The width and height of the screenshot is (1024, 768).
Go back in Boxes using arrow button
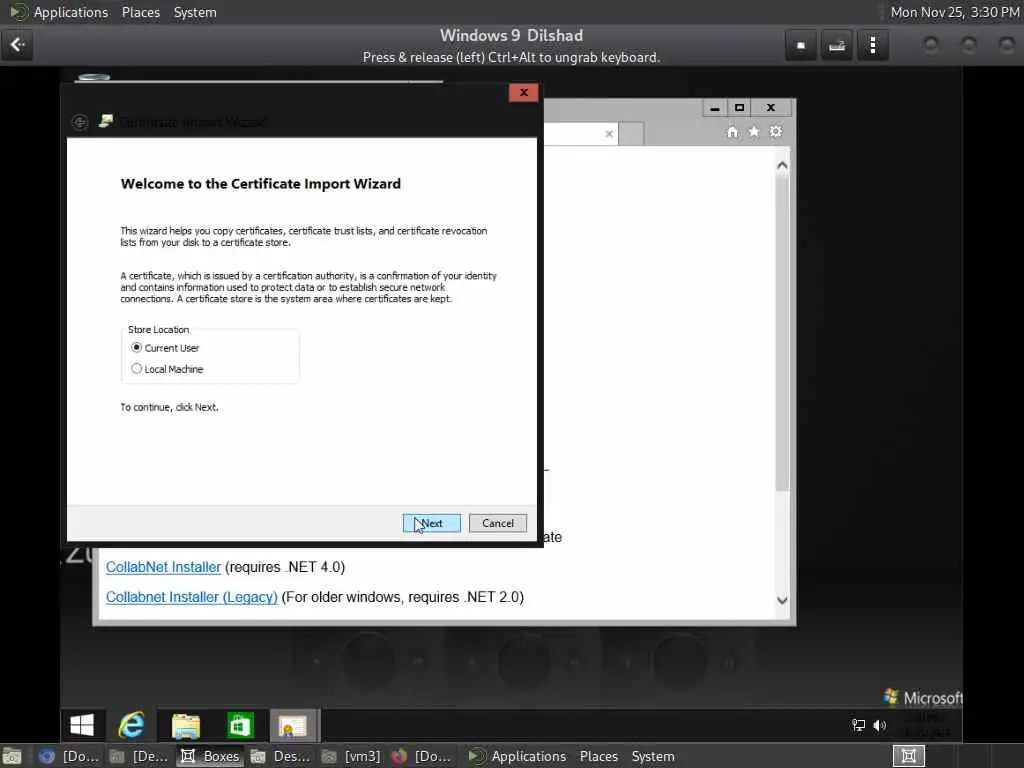tap(17, 45)
